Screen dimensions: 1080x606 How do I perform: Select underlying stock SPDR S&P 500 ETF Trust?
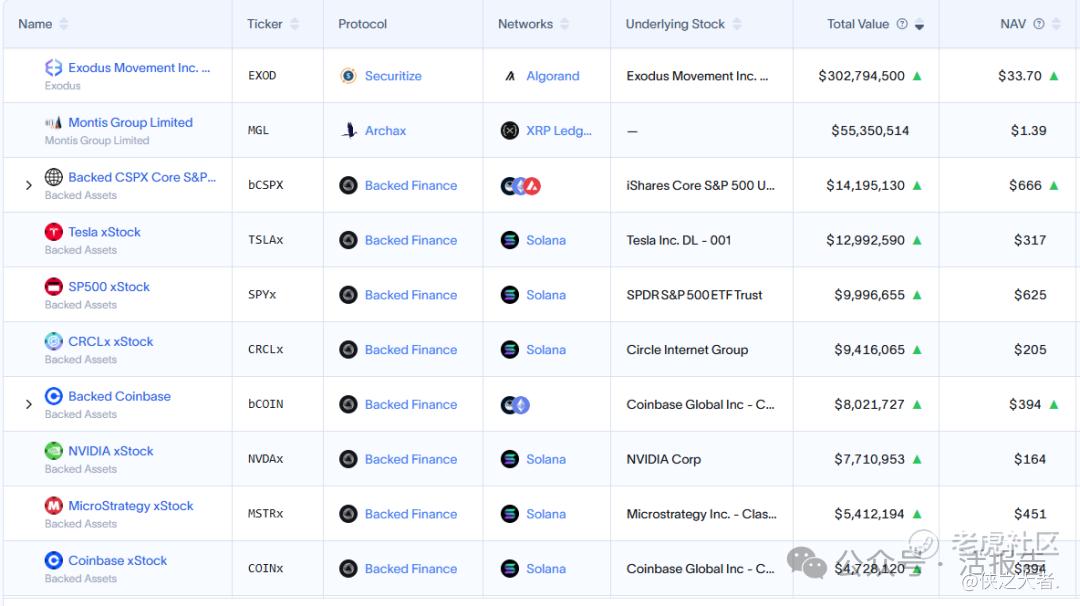point(694,295)
